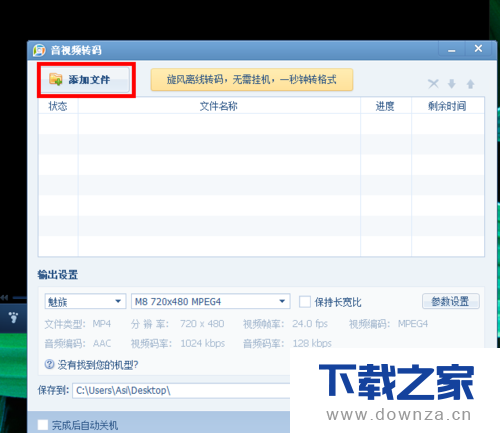
Task: Click the move up arrow icon
Action: 470,84
